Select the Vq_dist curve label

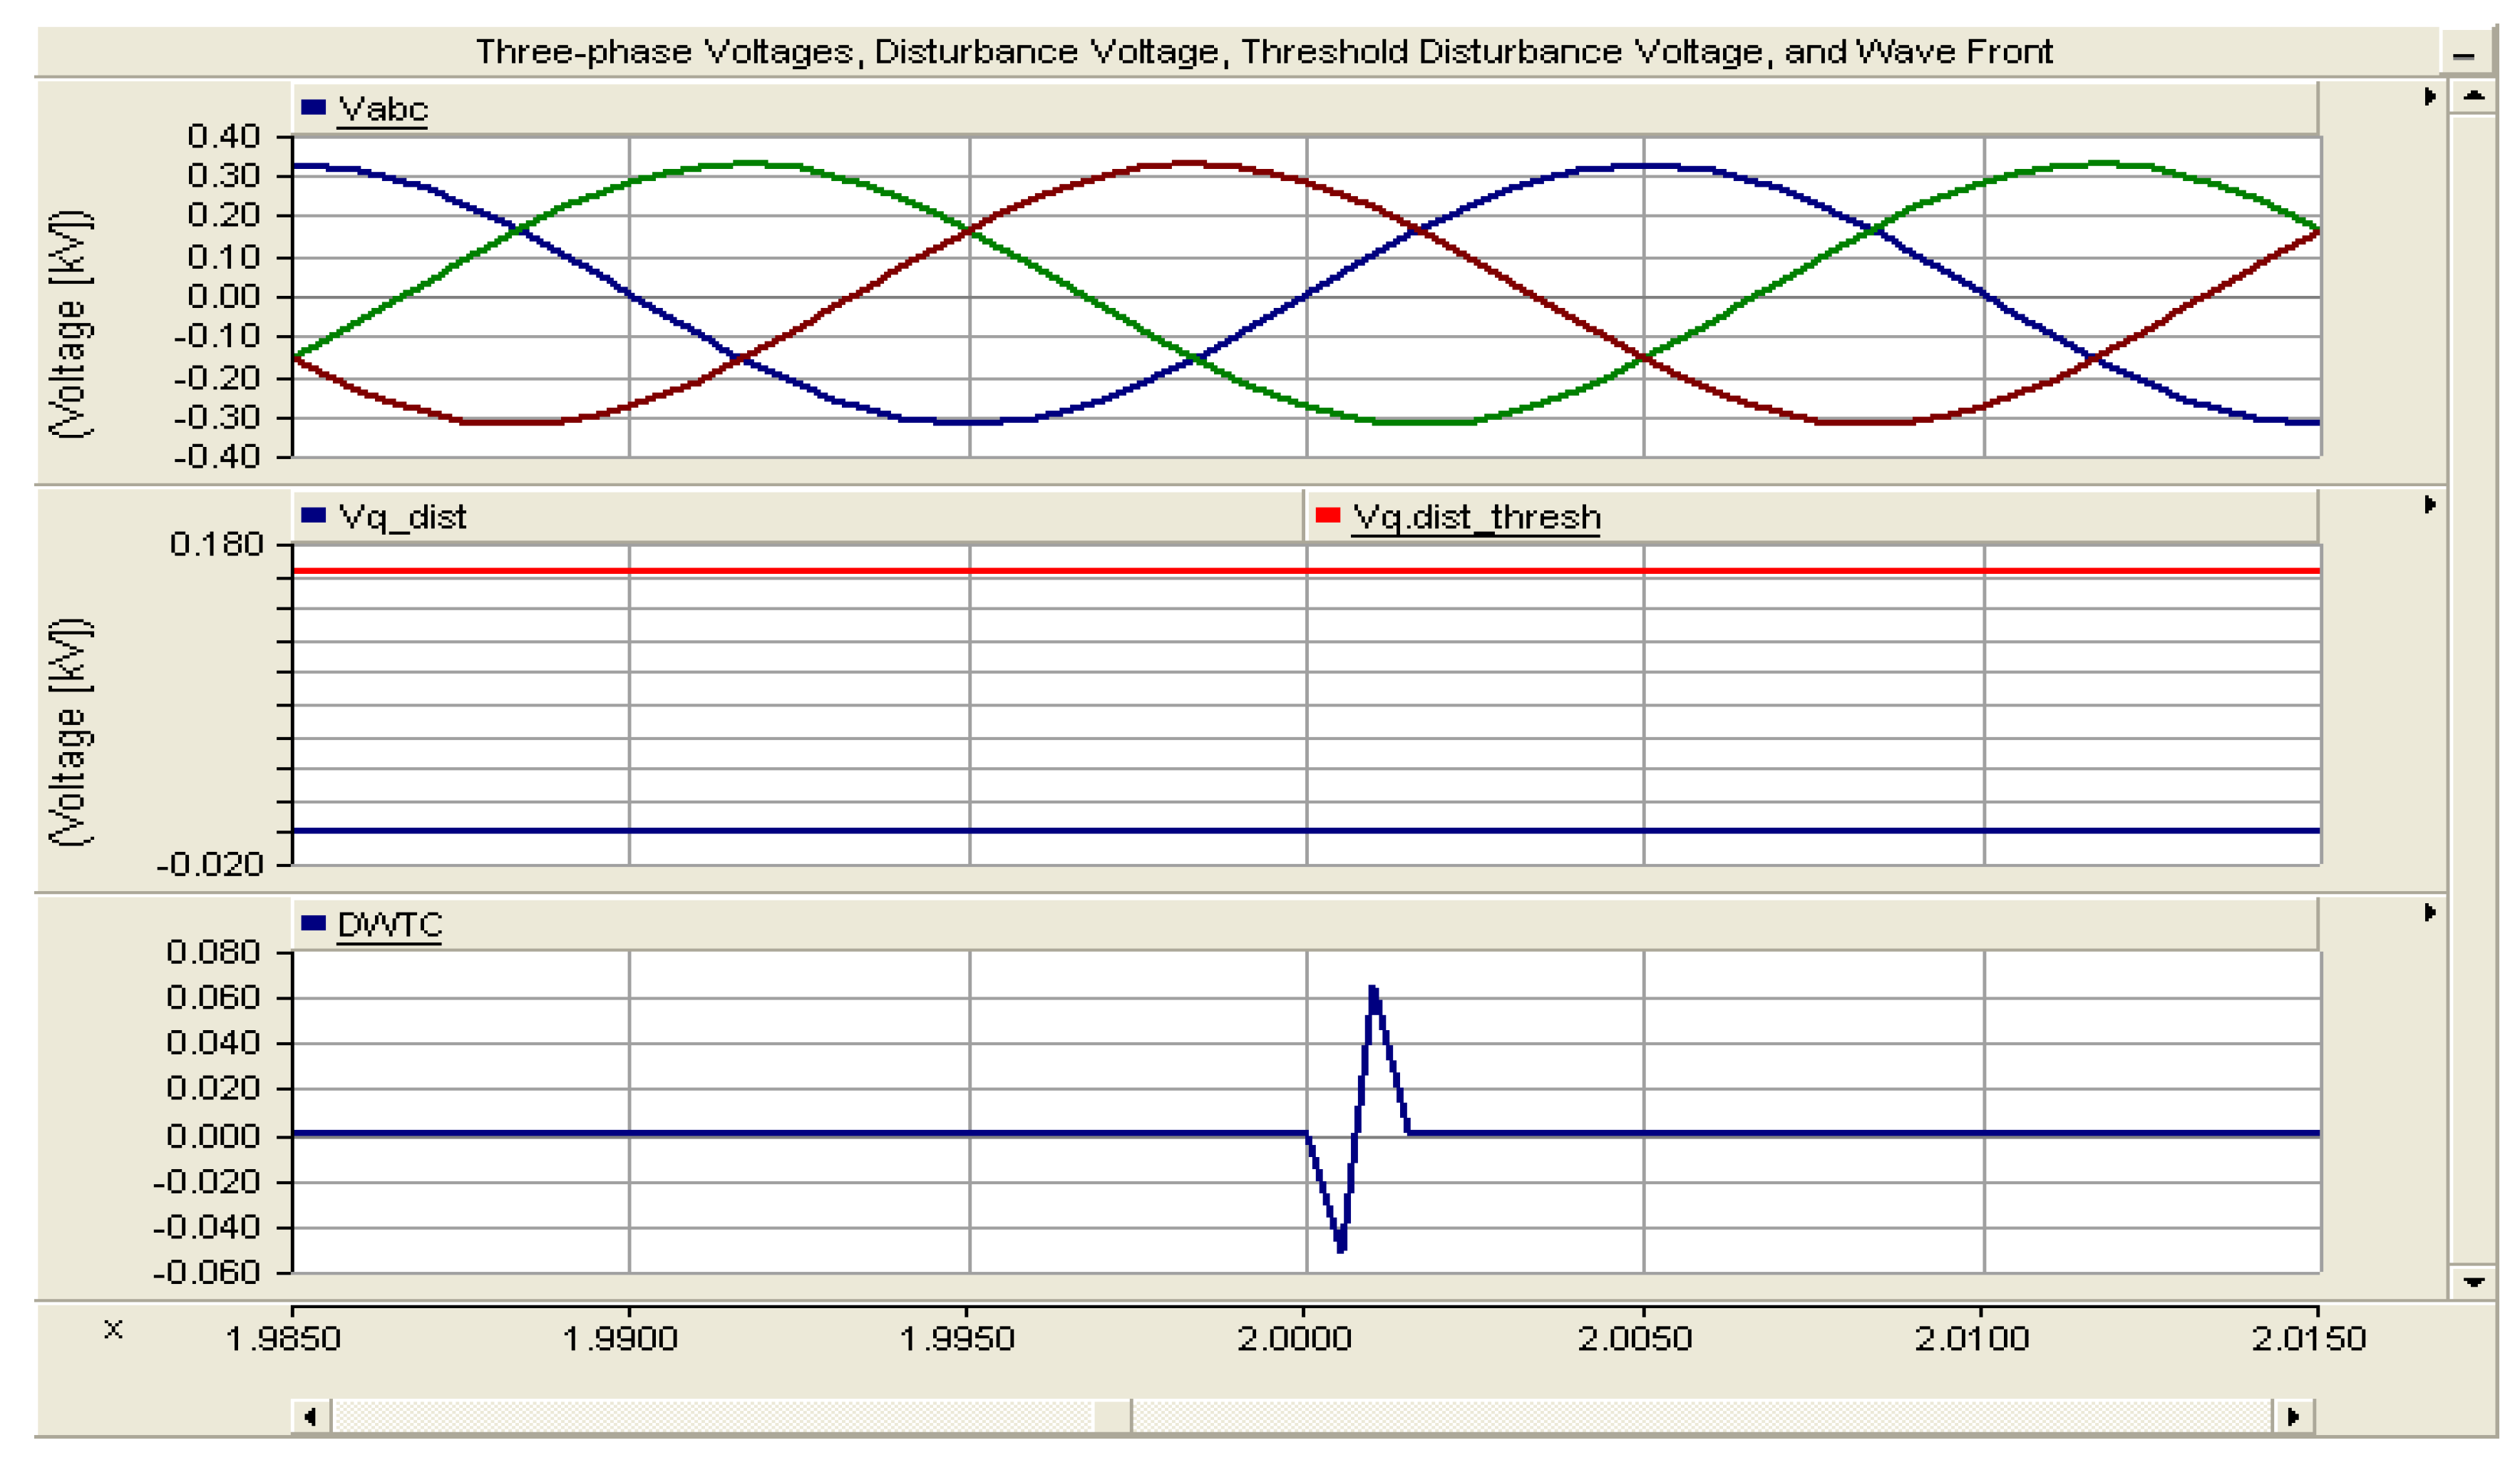(402, 517)
